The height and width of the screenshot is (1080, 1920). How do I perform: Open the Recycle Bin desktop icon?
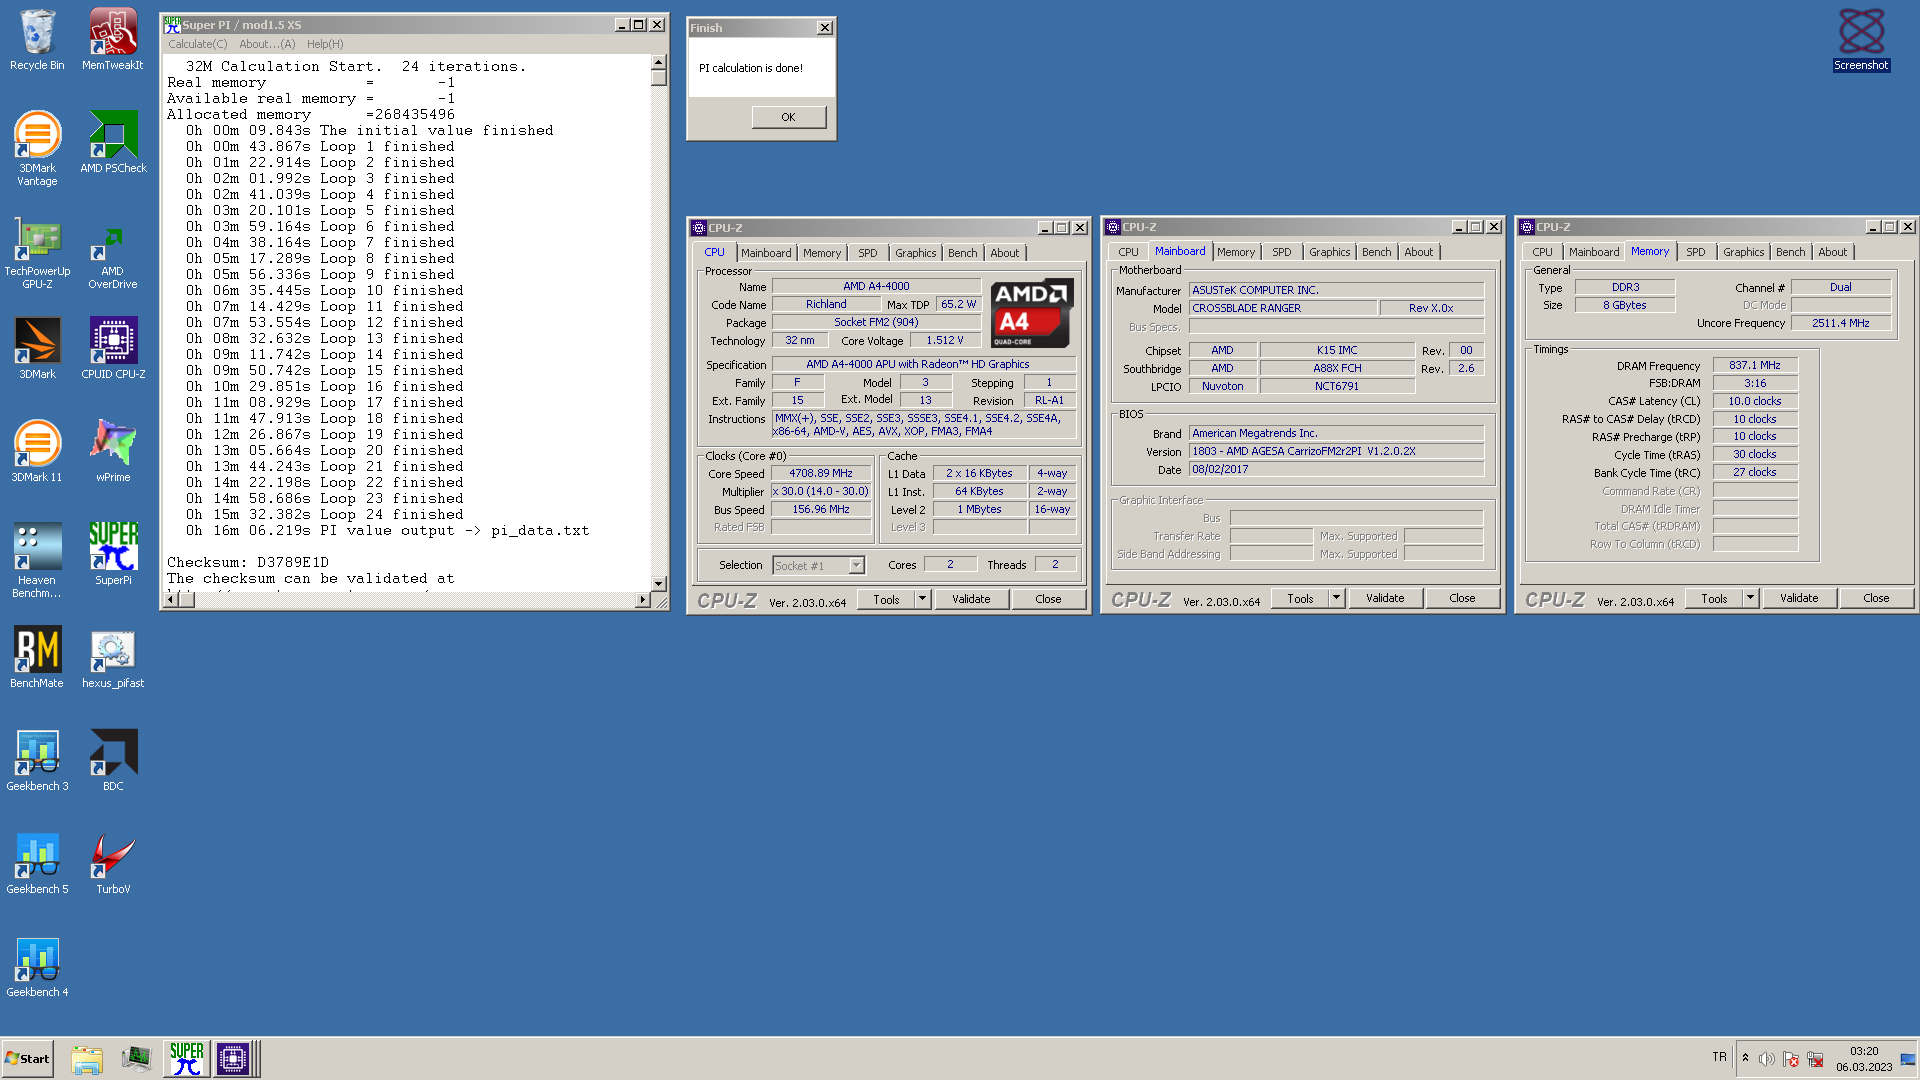point(37,40)
